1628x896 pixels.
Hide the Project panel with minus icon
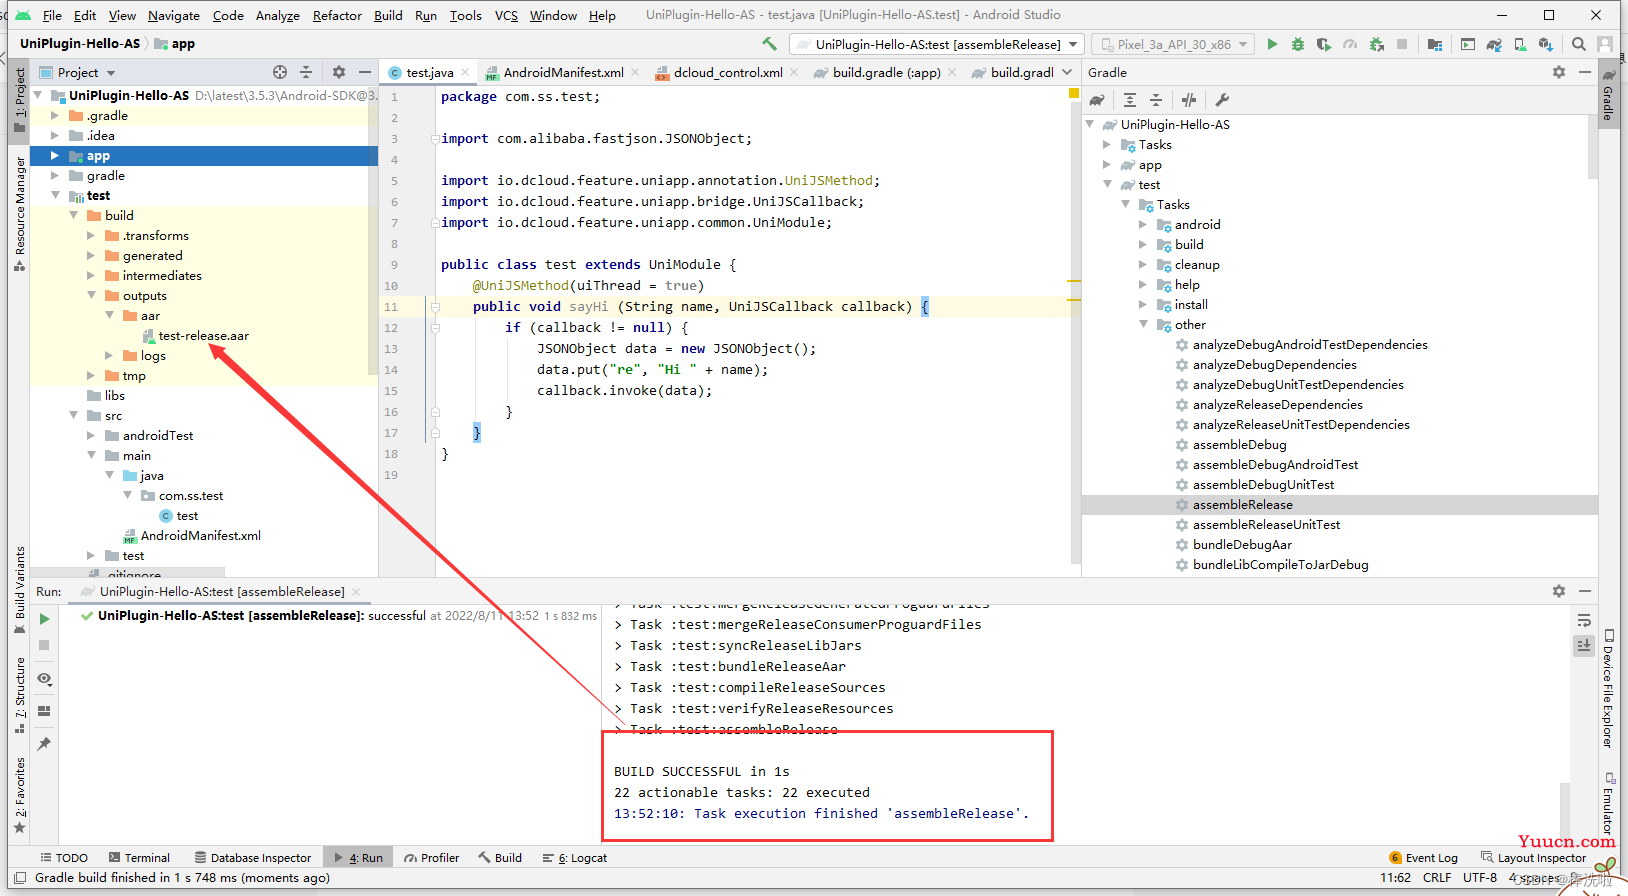click(365, 72)
